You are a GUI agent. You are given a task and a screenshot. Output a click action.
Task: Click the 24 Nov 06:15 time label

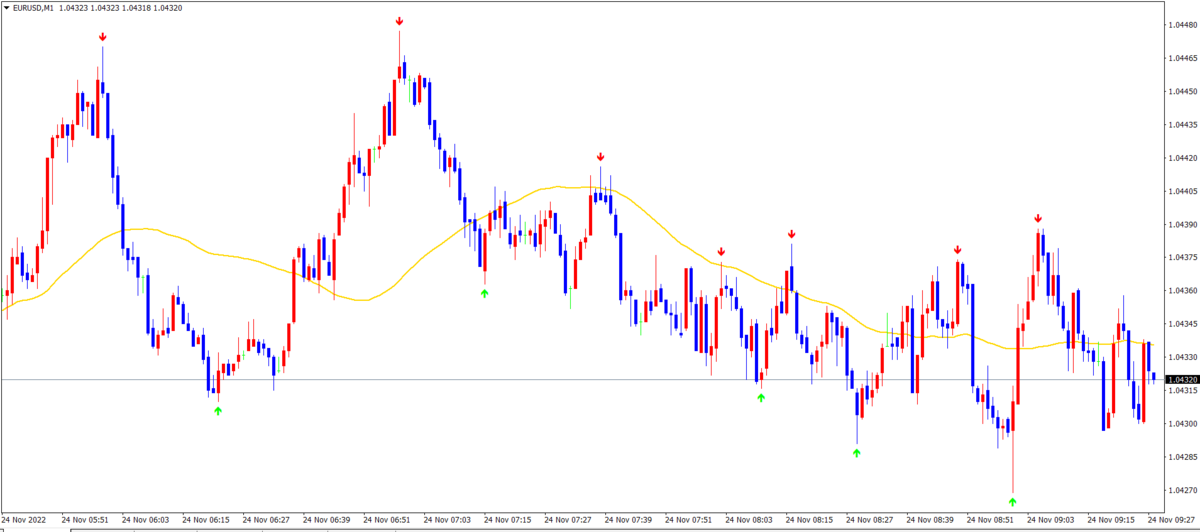(206, 521)
